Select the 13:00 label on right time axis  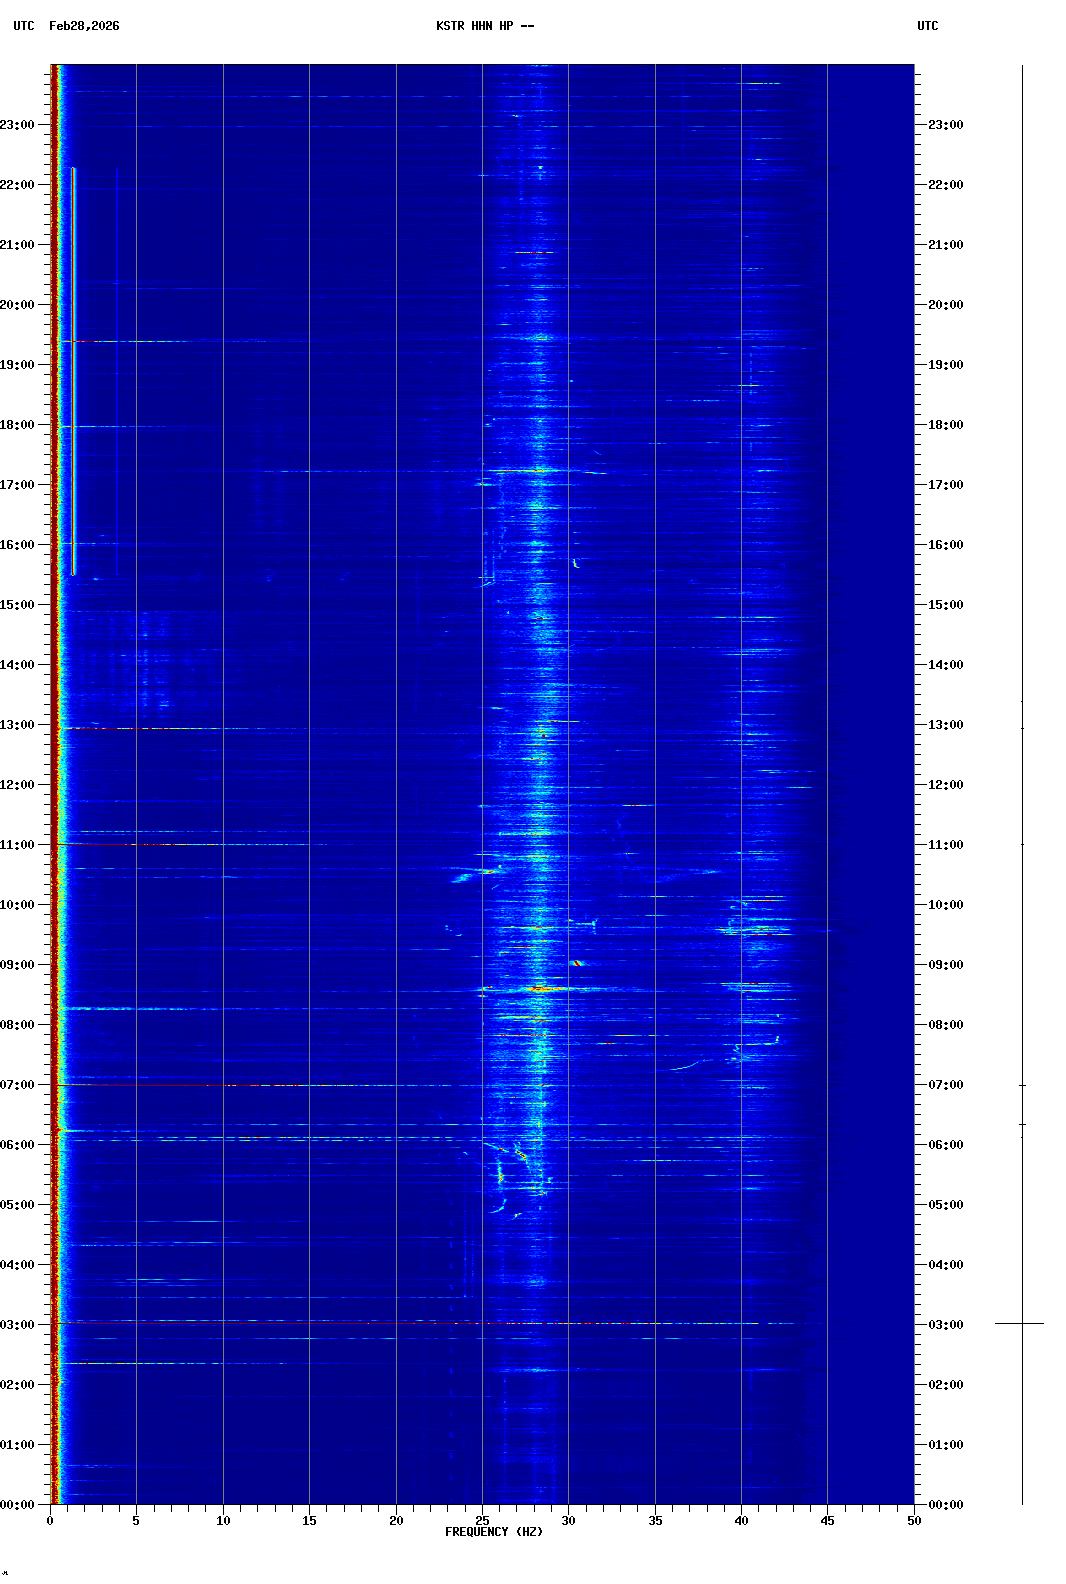pos(945,725)
